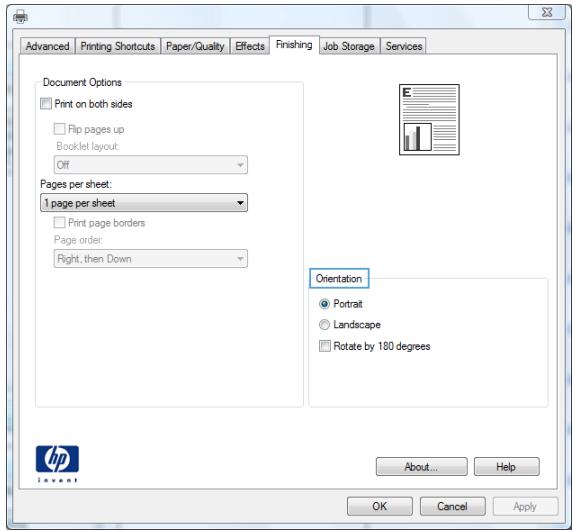Expand the Pages per sheet dropdown
This screenshot has width=573, height=531.
144,203
